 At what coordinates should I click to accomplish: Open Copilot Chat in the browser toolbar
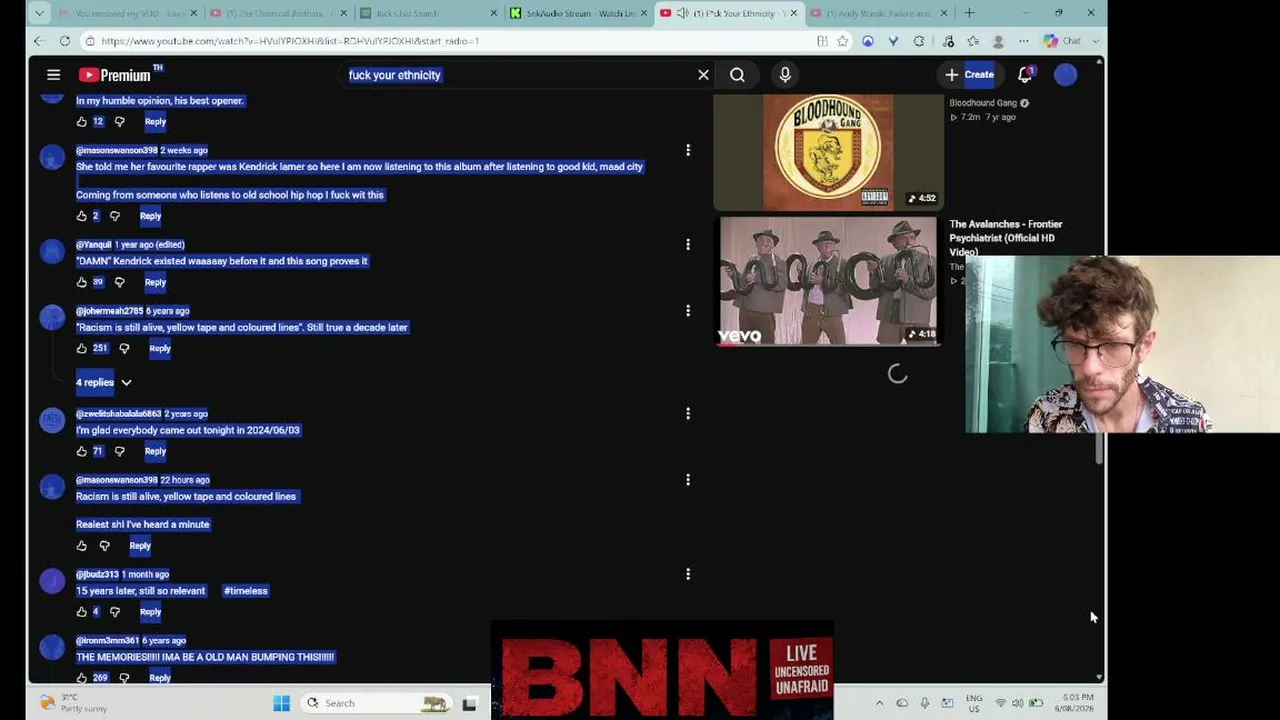(x=1062, y=41)
